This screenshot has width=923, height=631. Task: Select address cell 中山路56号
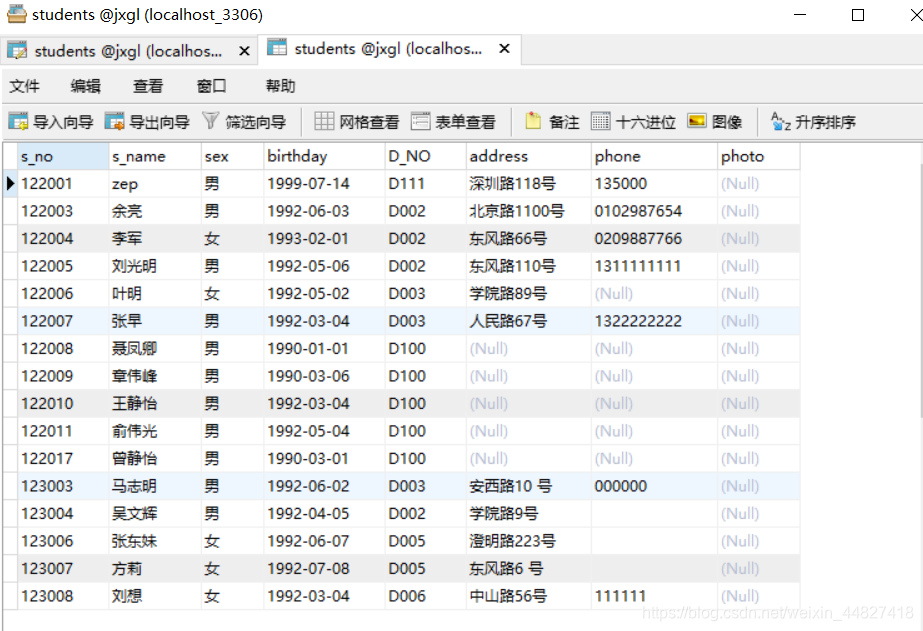coord(529,596)
